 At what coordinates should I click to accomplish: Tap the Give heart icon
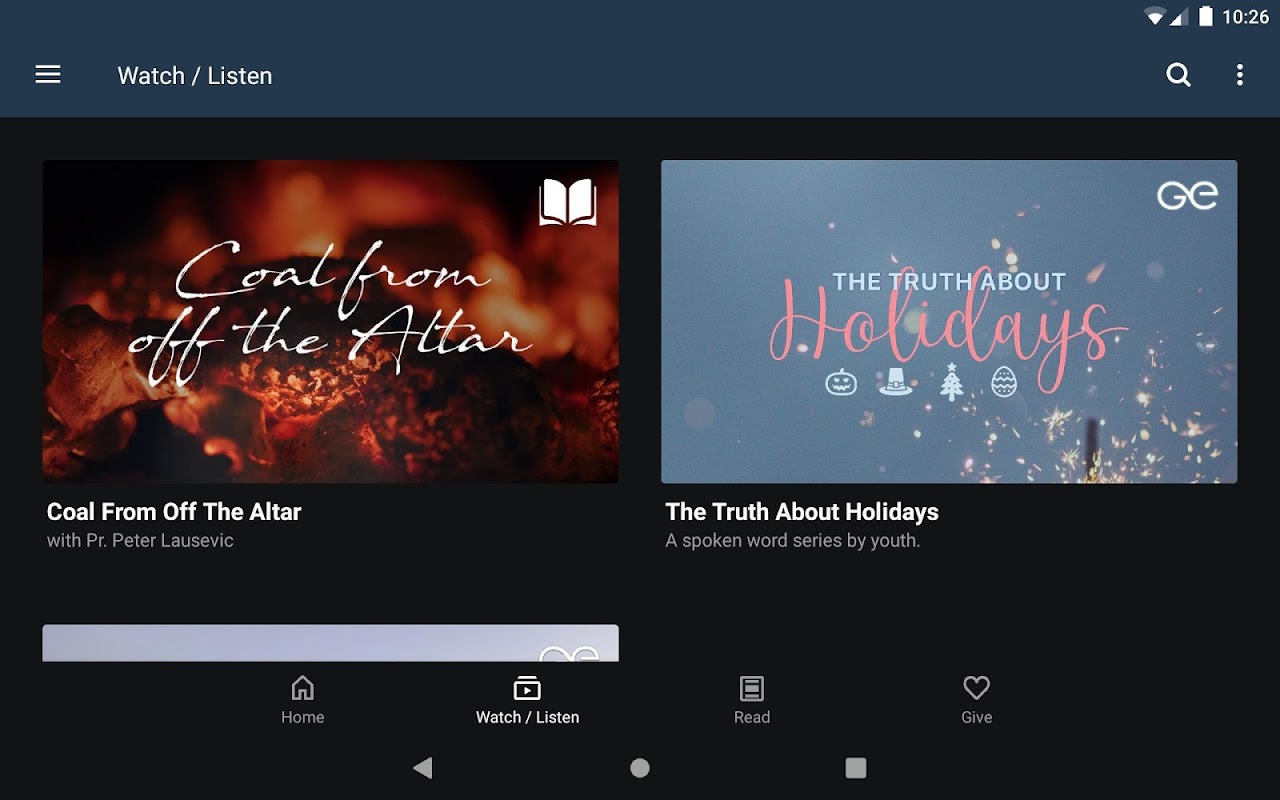(977, 688)
